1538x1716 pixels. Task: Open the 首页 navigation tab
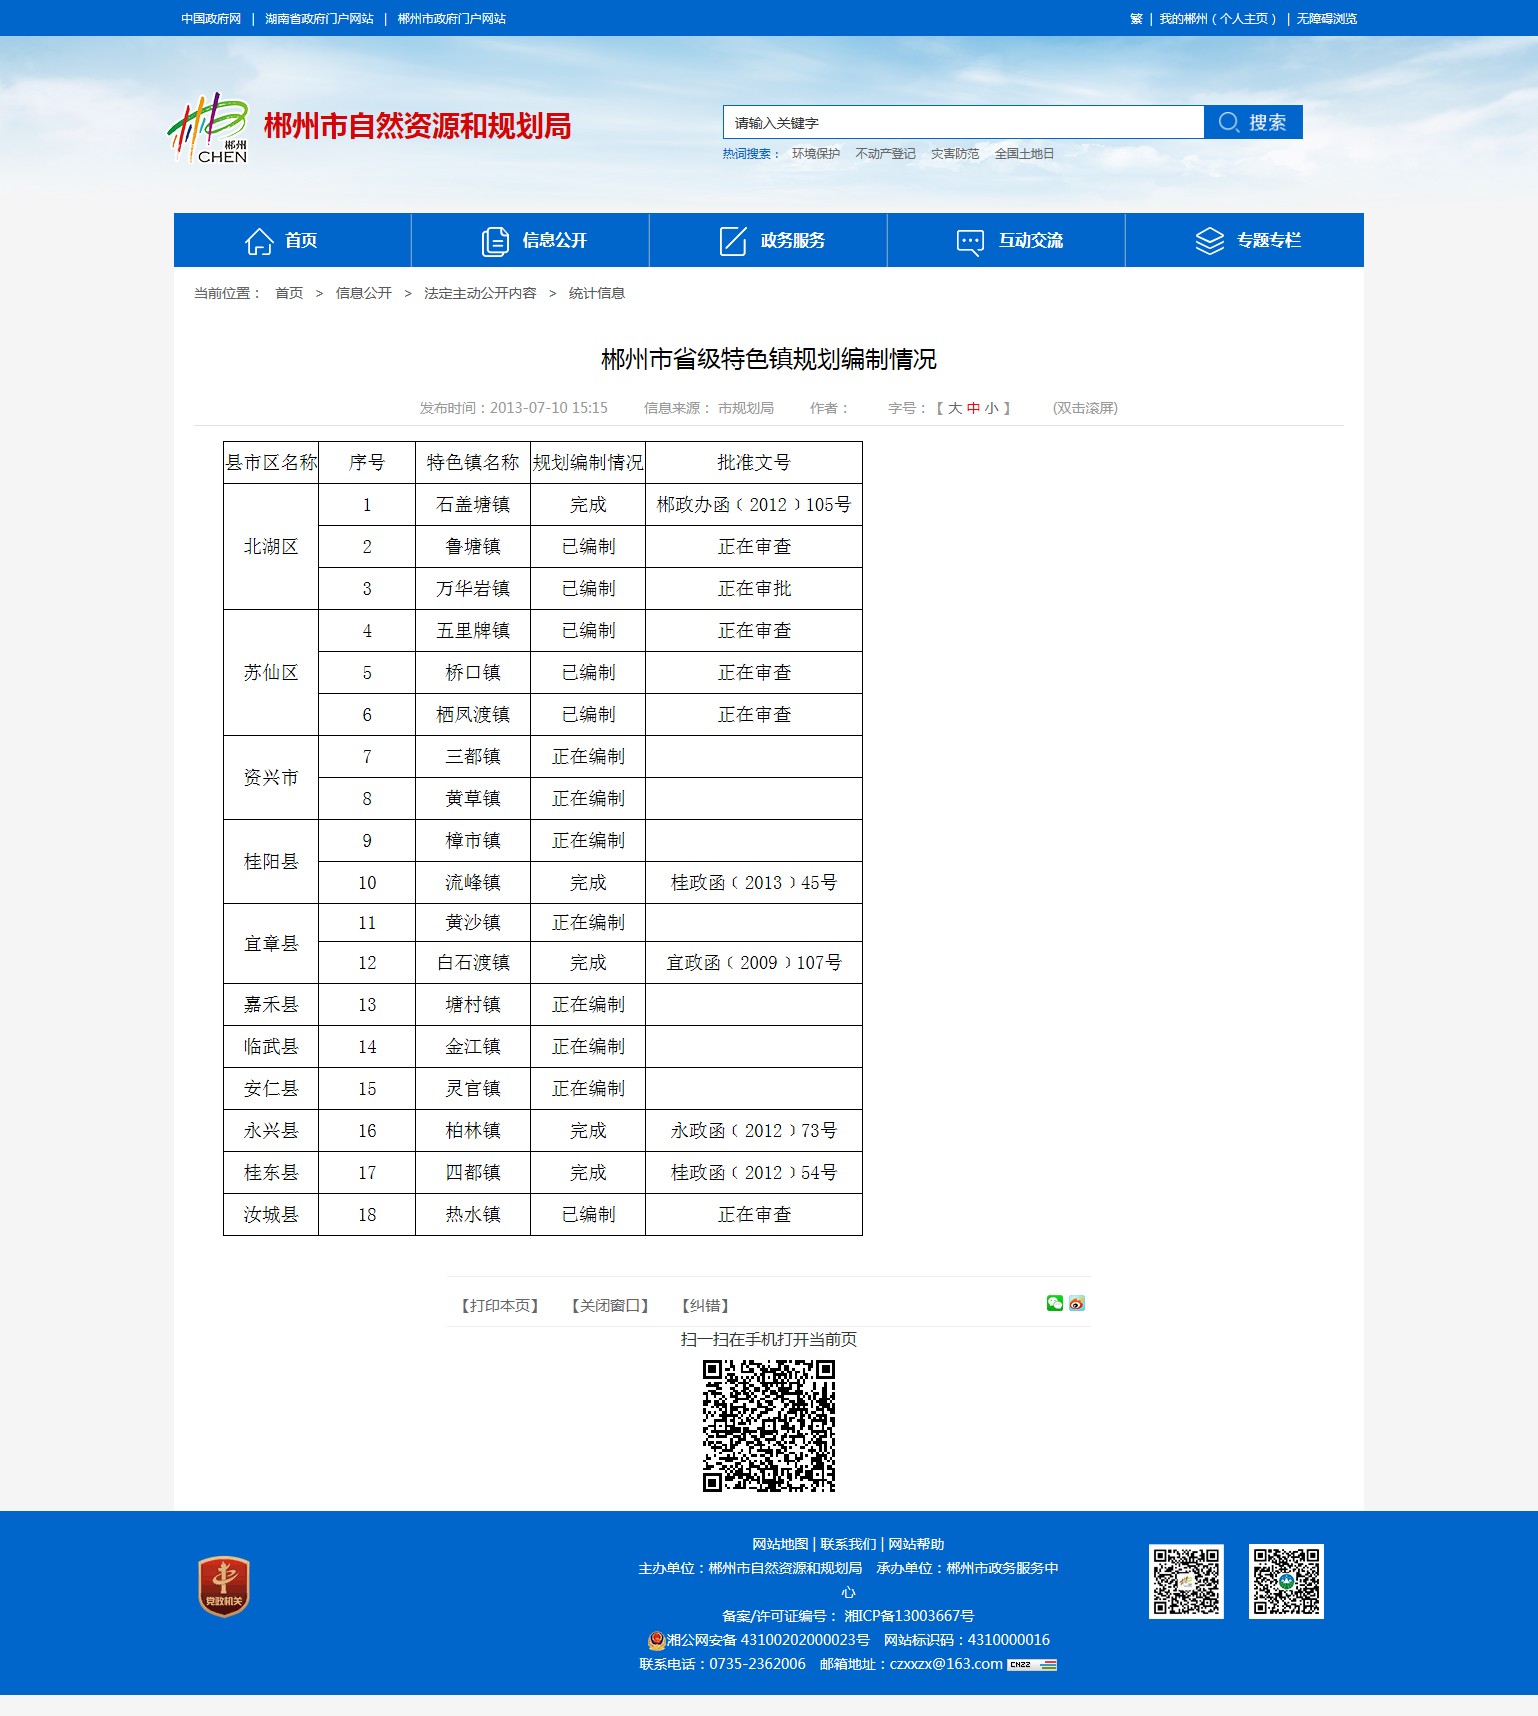[x=292, y=240]
